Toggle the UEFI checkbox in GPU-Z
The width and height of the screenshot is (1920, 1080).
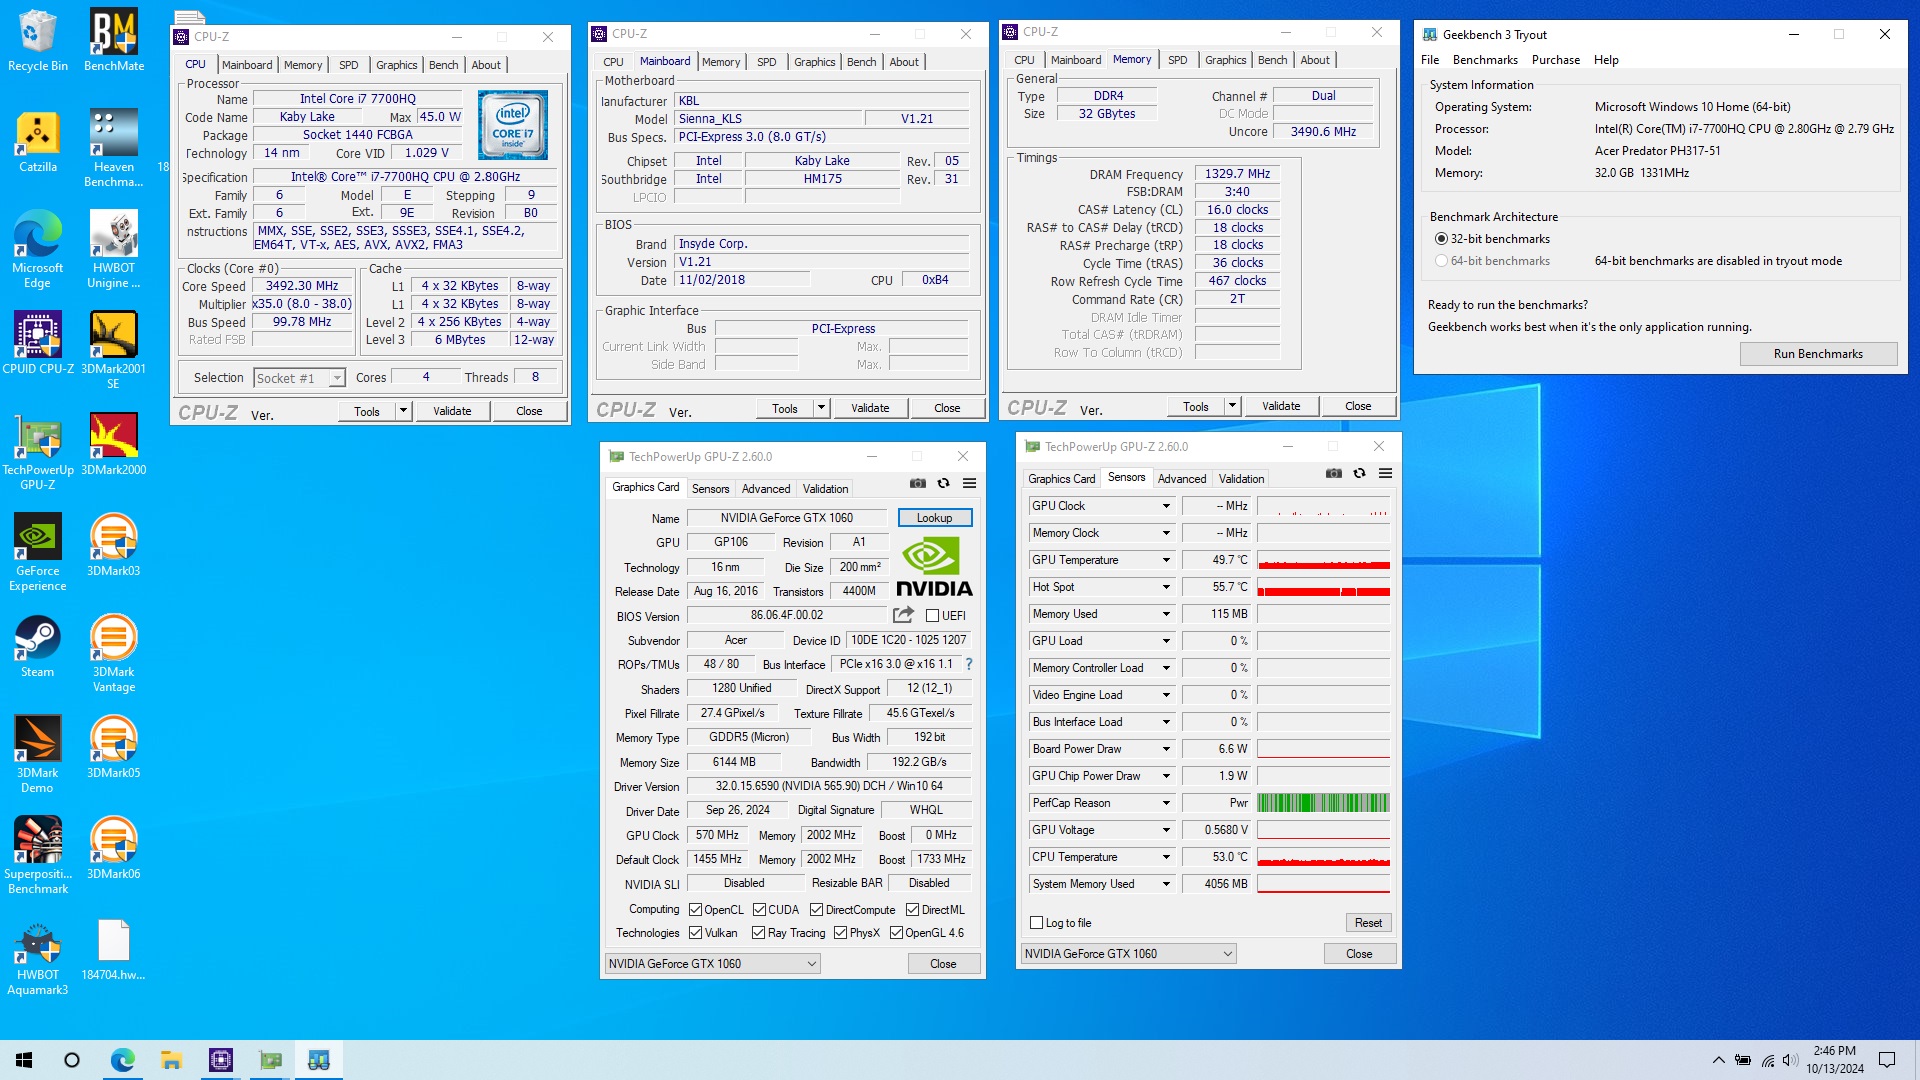point(932,616)
